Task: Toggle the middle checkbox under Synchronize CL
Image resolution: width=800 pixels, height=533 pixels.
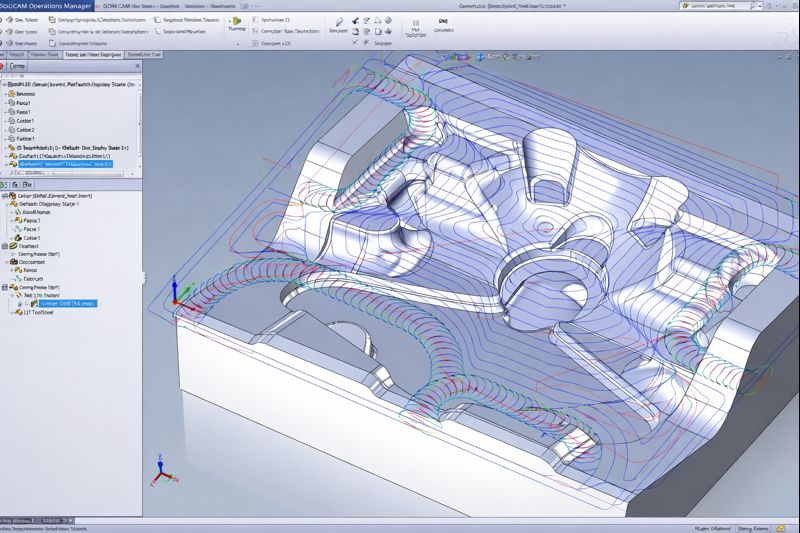Action: (254, 31)
